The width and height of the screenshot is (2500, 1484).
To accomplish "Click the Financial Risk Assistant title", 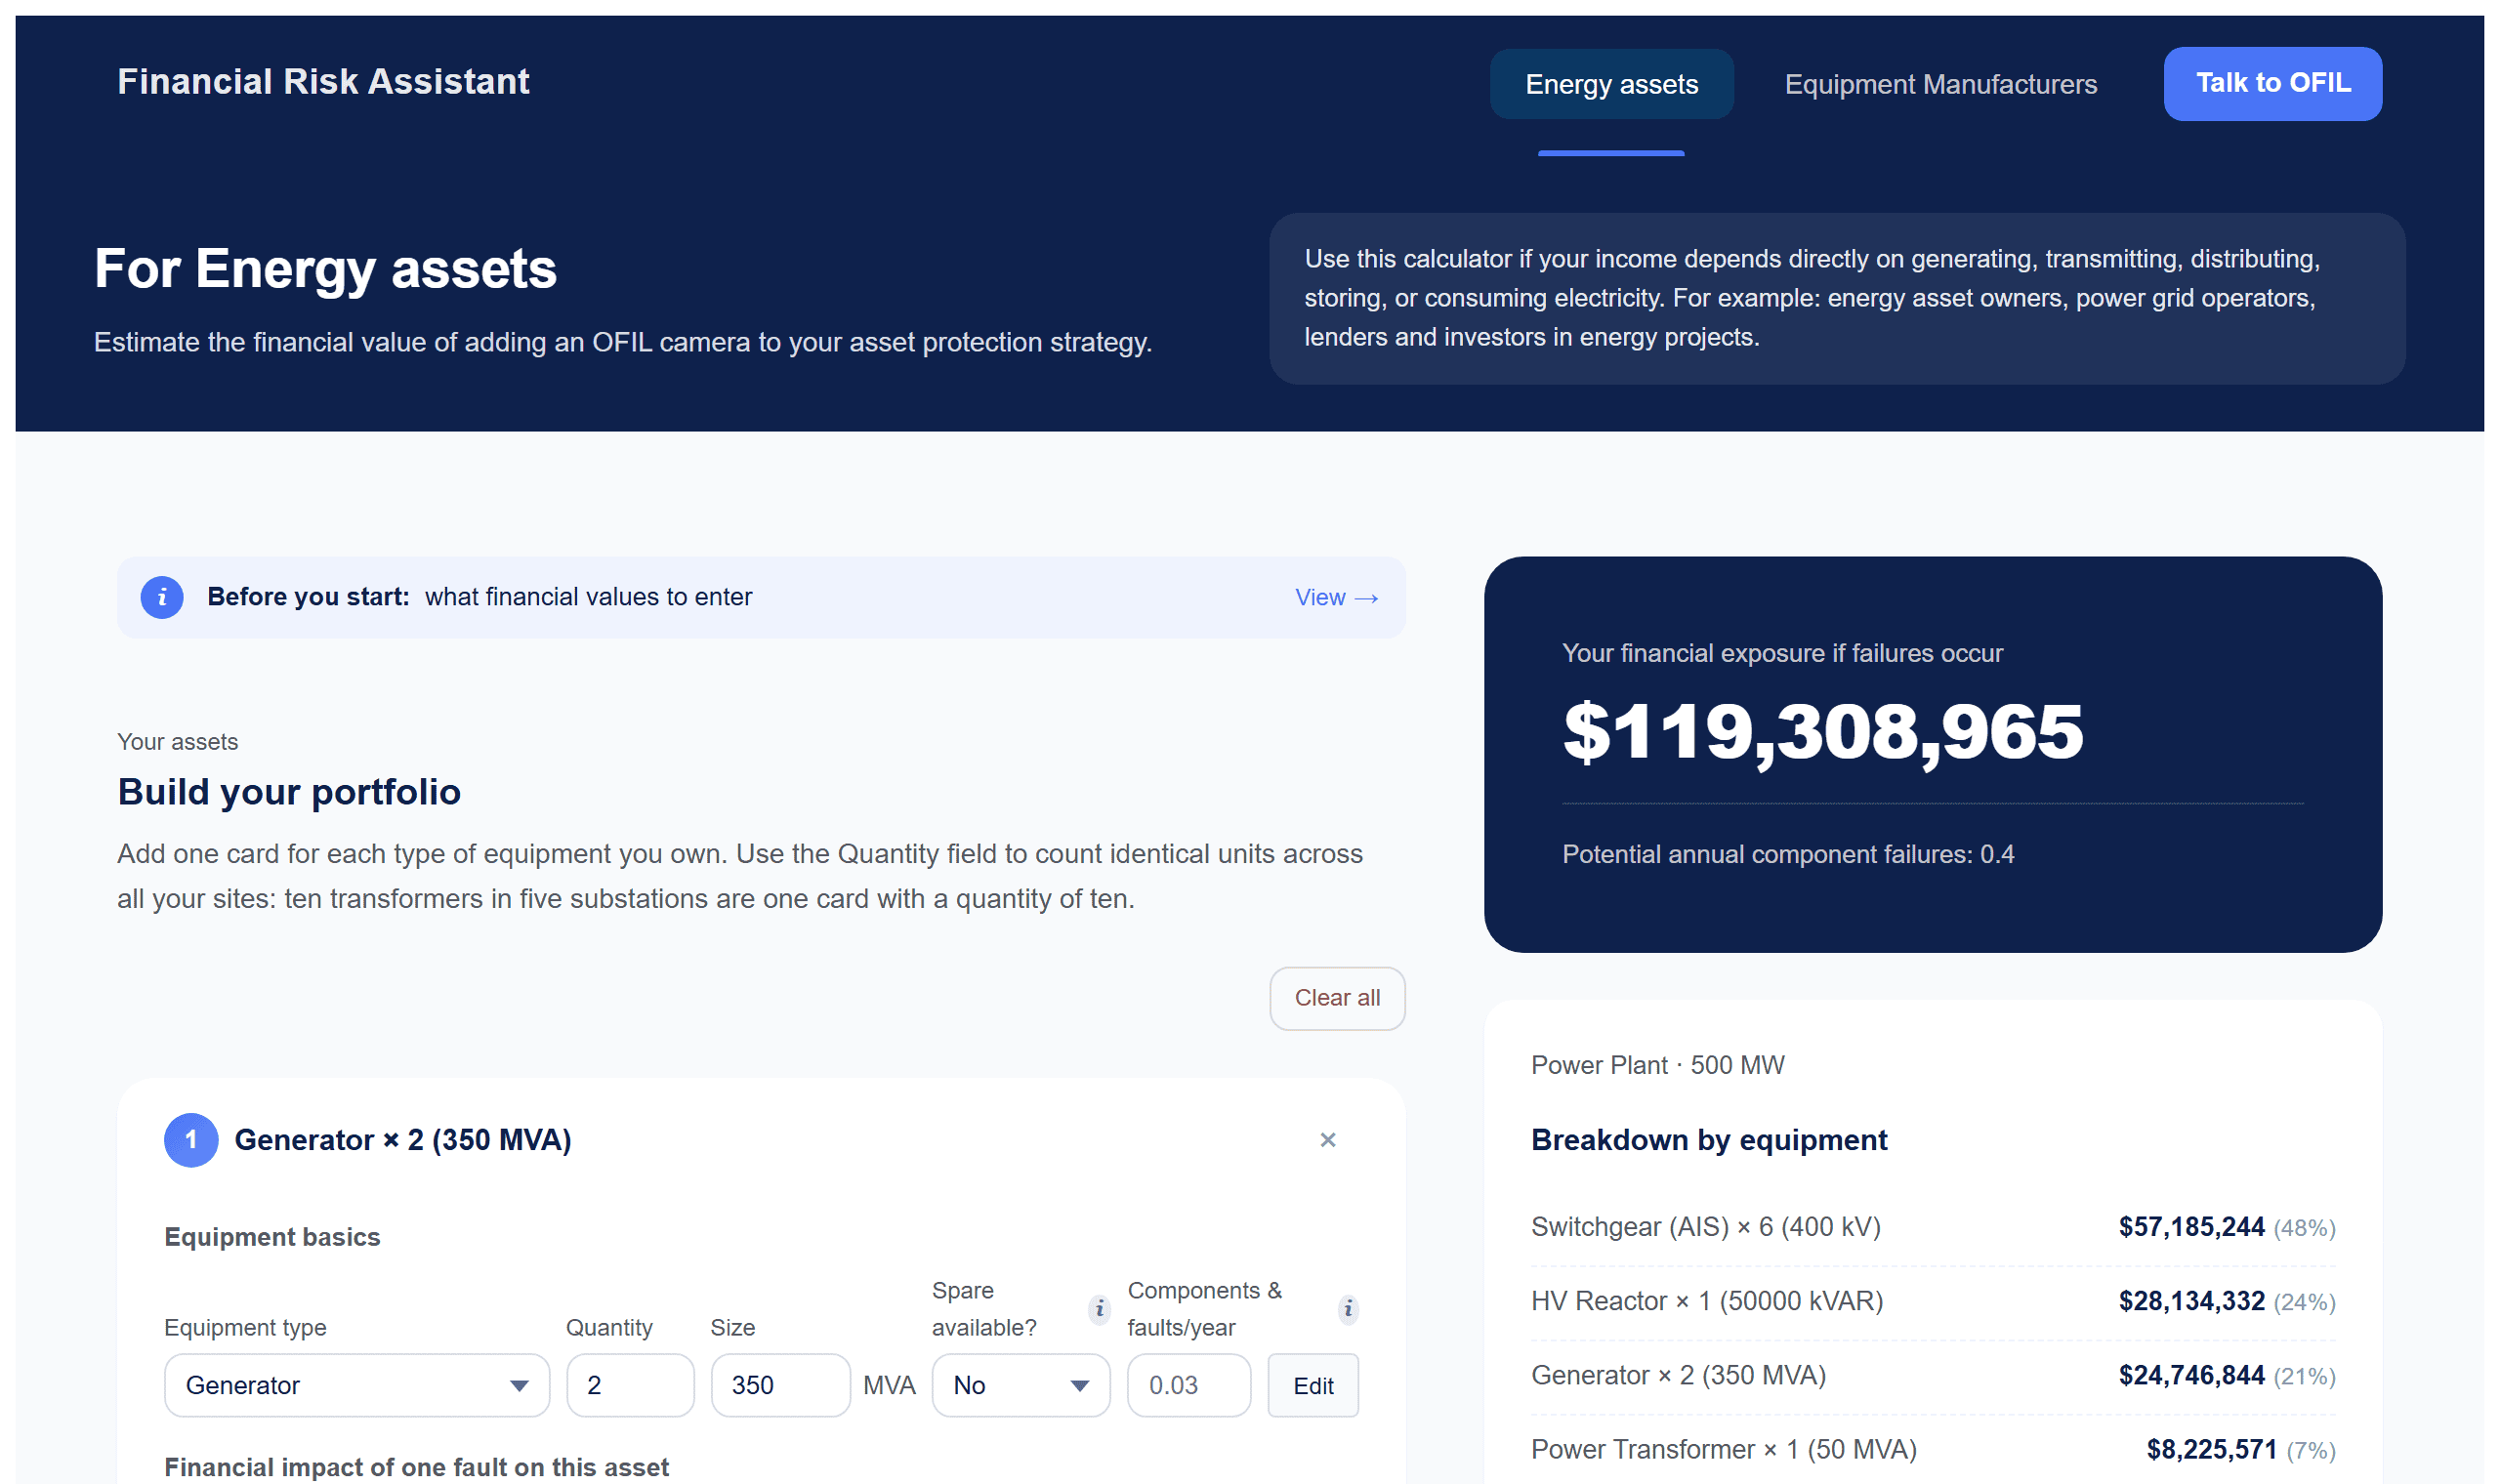I will tap(323, 82).
